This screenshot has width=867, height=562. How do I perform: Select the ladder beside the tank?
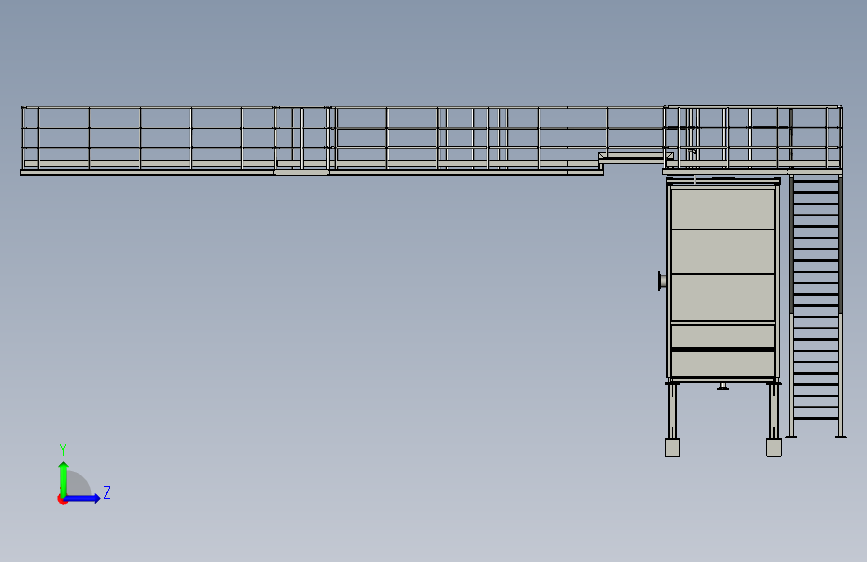tap(816, 306)
